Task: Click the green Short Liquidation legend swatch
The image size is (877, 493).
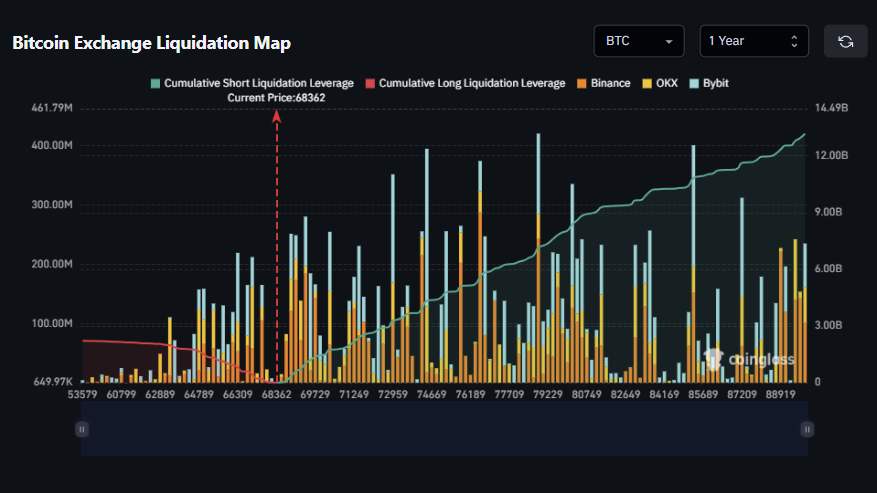Action: pyautogui.click(x=155, y=83)
